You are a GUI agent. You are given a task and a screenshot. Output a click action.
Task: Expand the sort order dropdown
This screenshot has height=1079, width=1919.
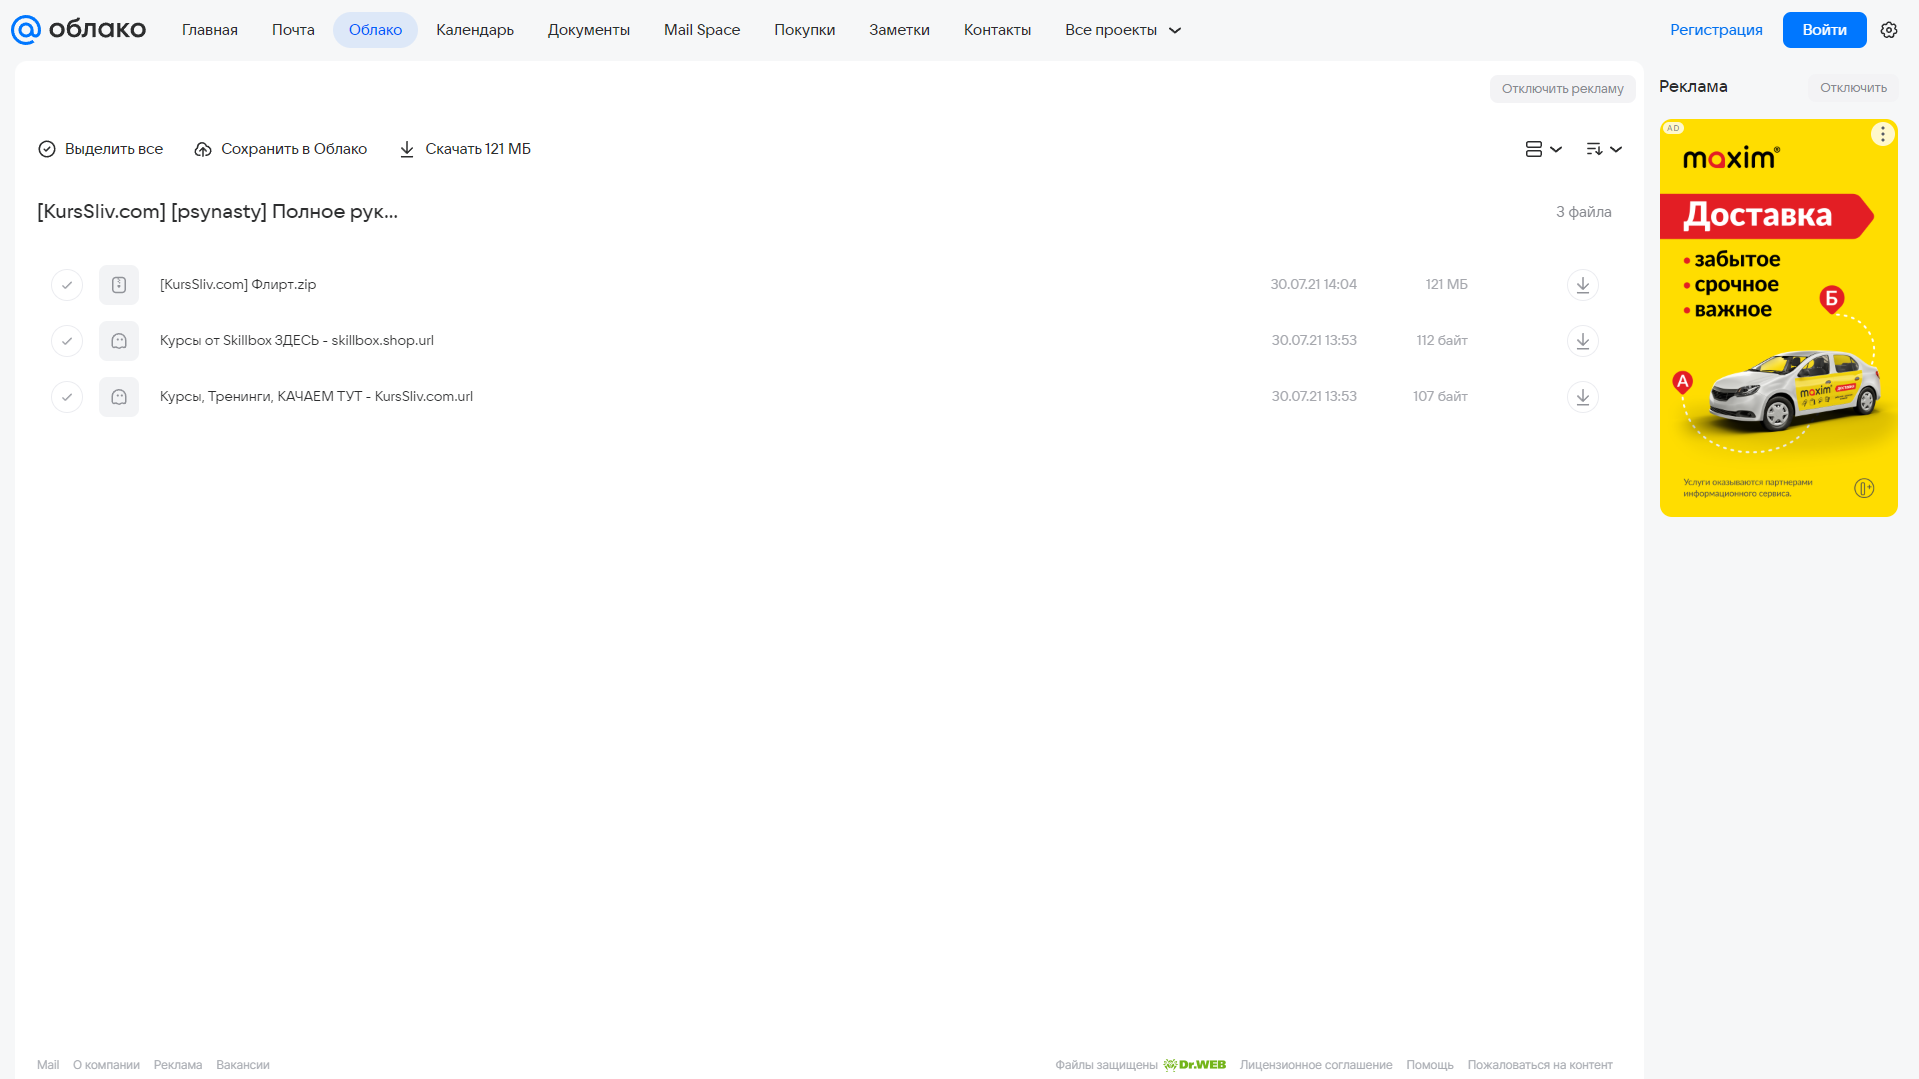coord(1603,149)
